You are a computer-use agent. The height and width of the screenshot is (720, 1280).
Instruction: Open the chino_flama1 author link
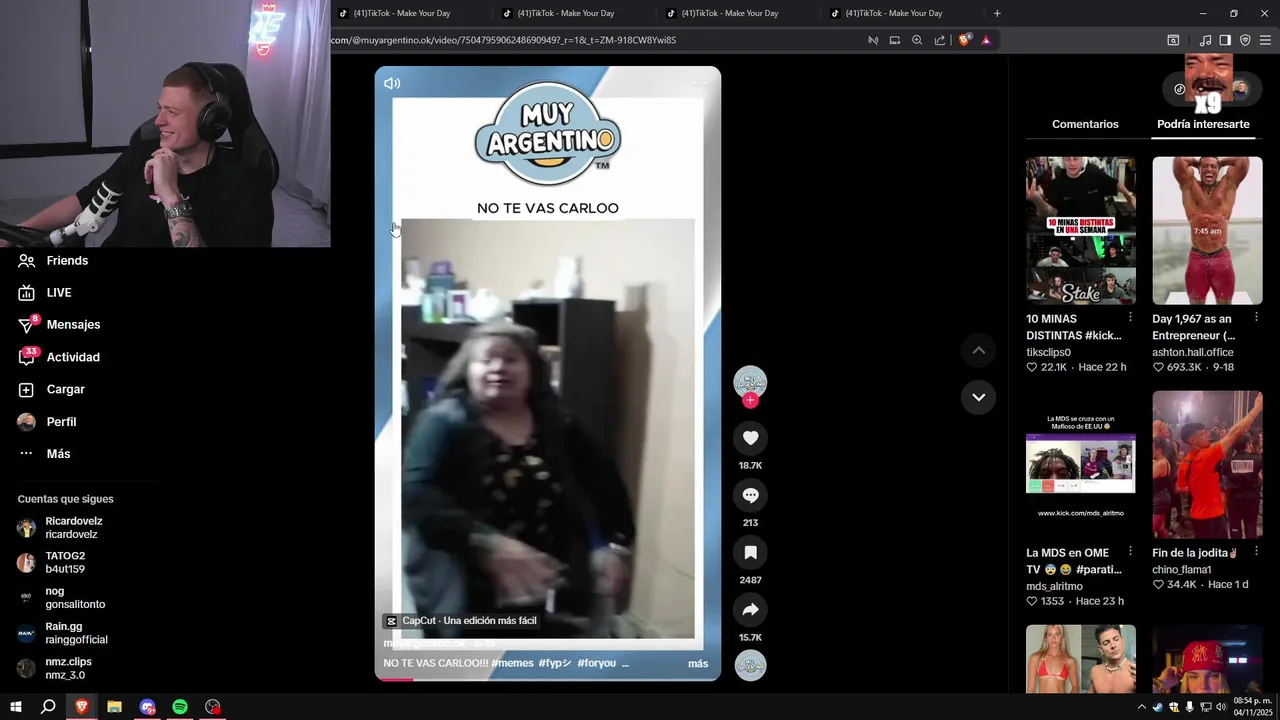click(x=1182, y=570)
